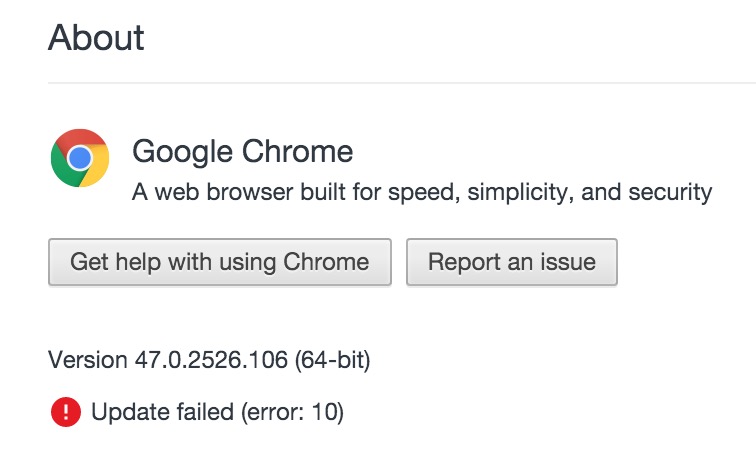Viewport: 756px width, 452px height.
Task: Click the 'About' page heading
Action: (96, 37)
